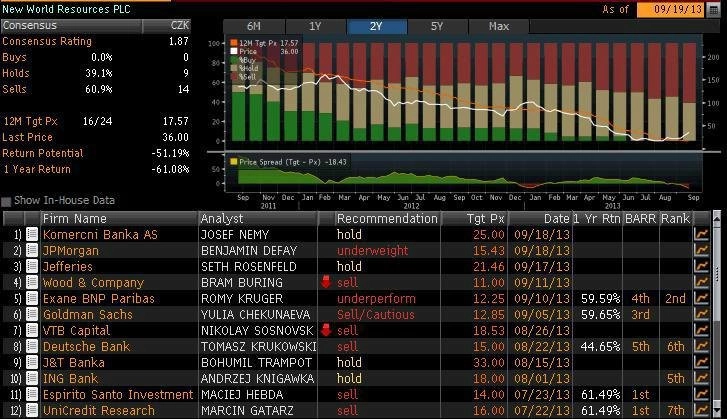Open chart icon in J&T Banka row
This screenshot has width=727, height=419.
coord(701,362)
